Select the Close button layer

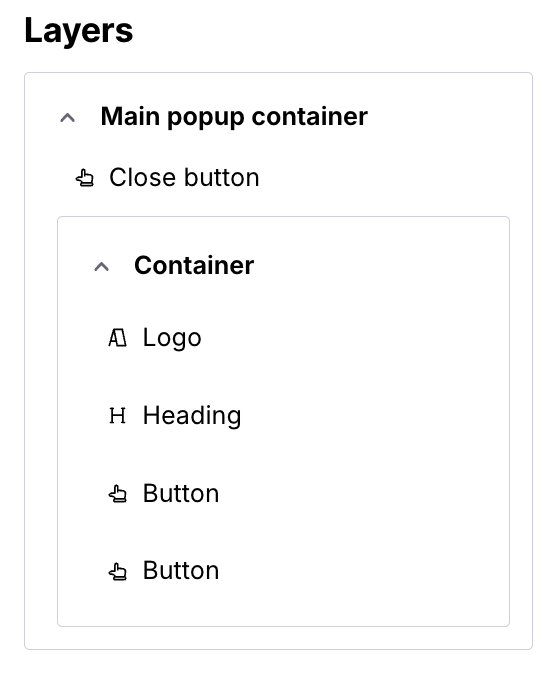coord(184,177)
